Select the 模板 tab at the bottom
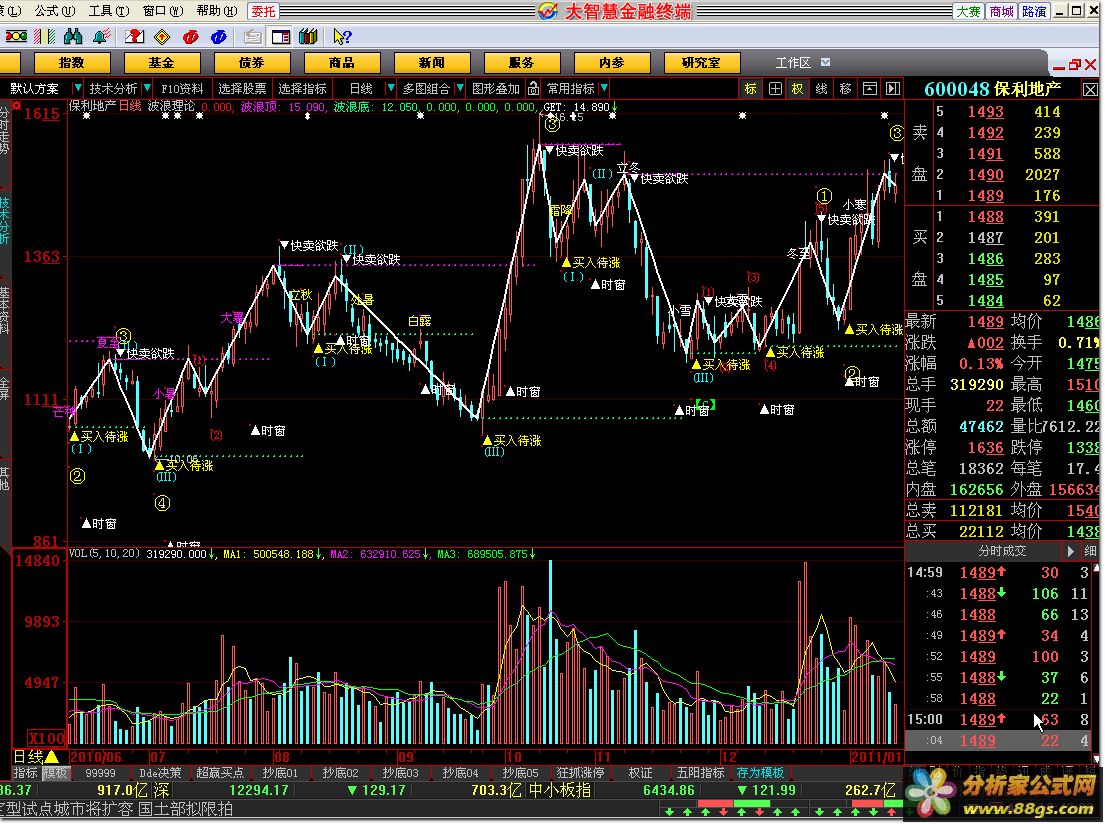This screenshot has width=1105, height=824. [56, 773]
